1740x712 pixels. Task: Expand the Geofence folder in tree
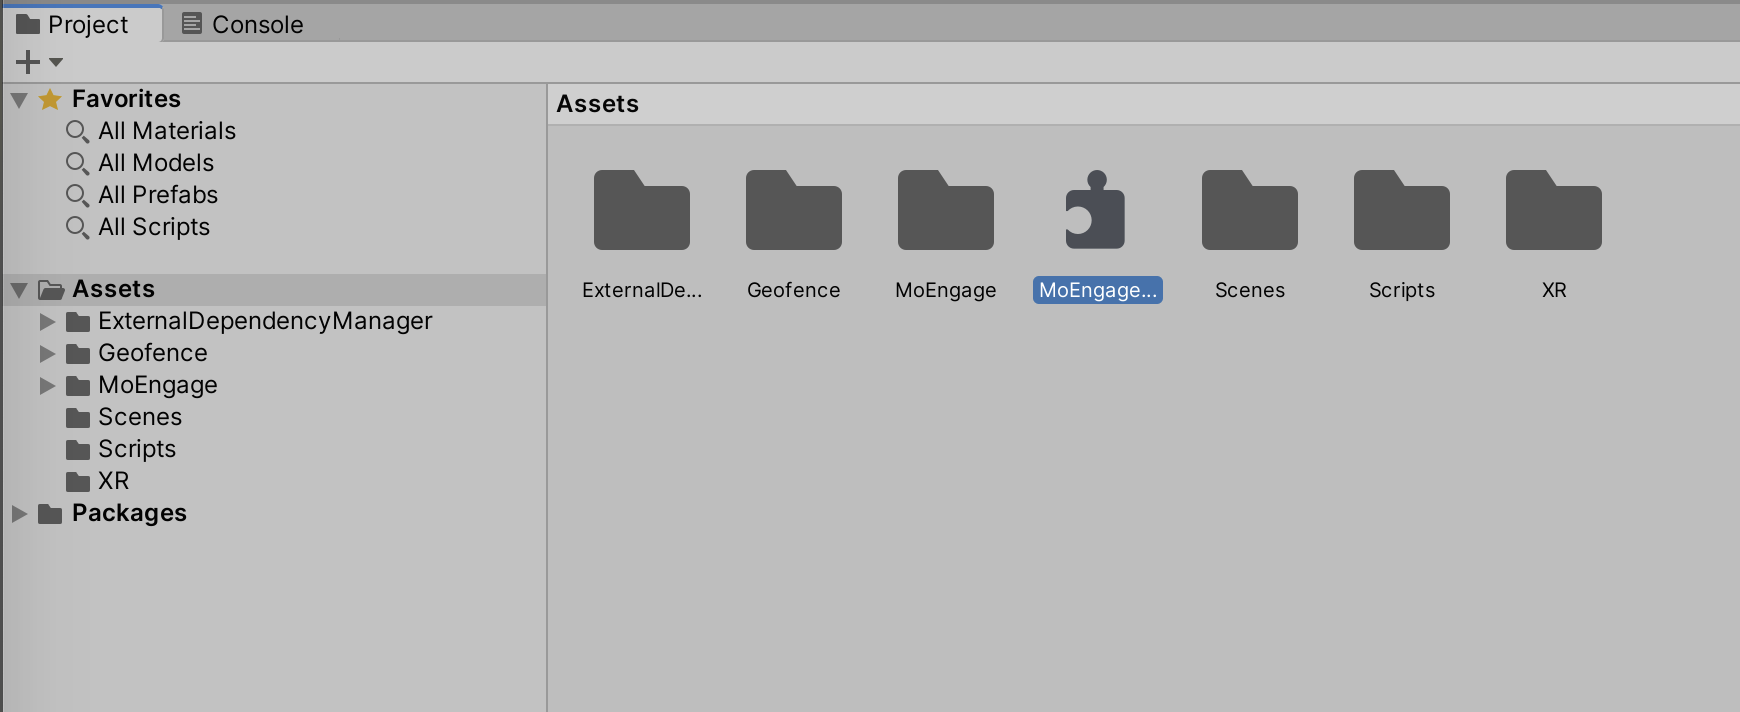point(47,354)
